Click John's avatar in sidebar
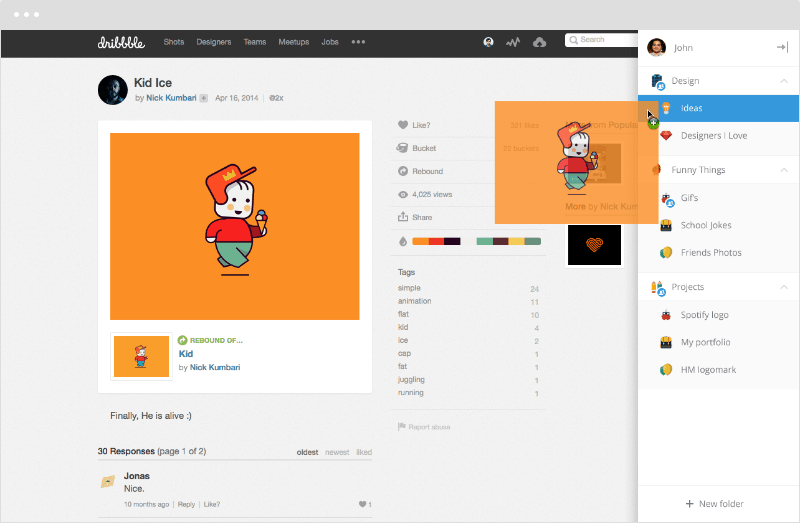Viewport: 800px width, 523px height. pyautogui.click(x=657, y=47)
